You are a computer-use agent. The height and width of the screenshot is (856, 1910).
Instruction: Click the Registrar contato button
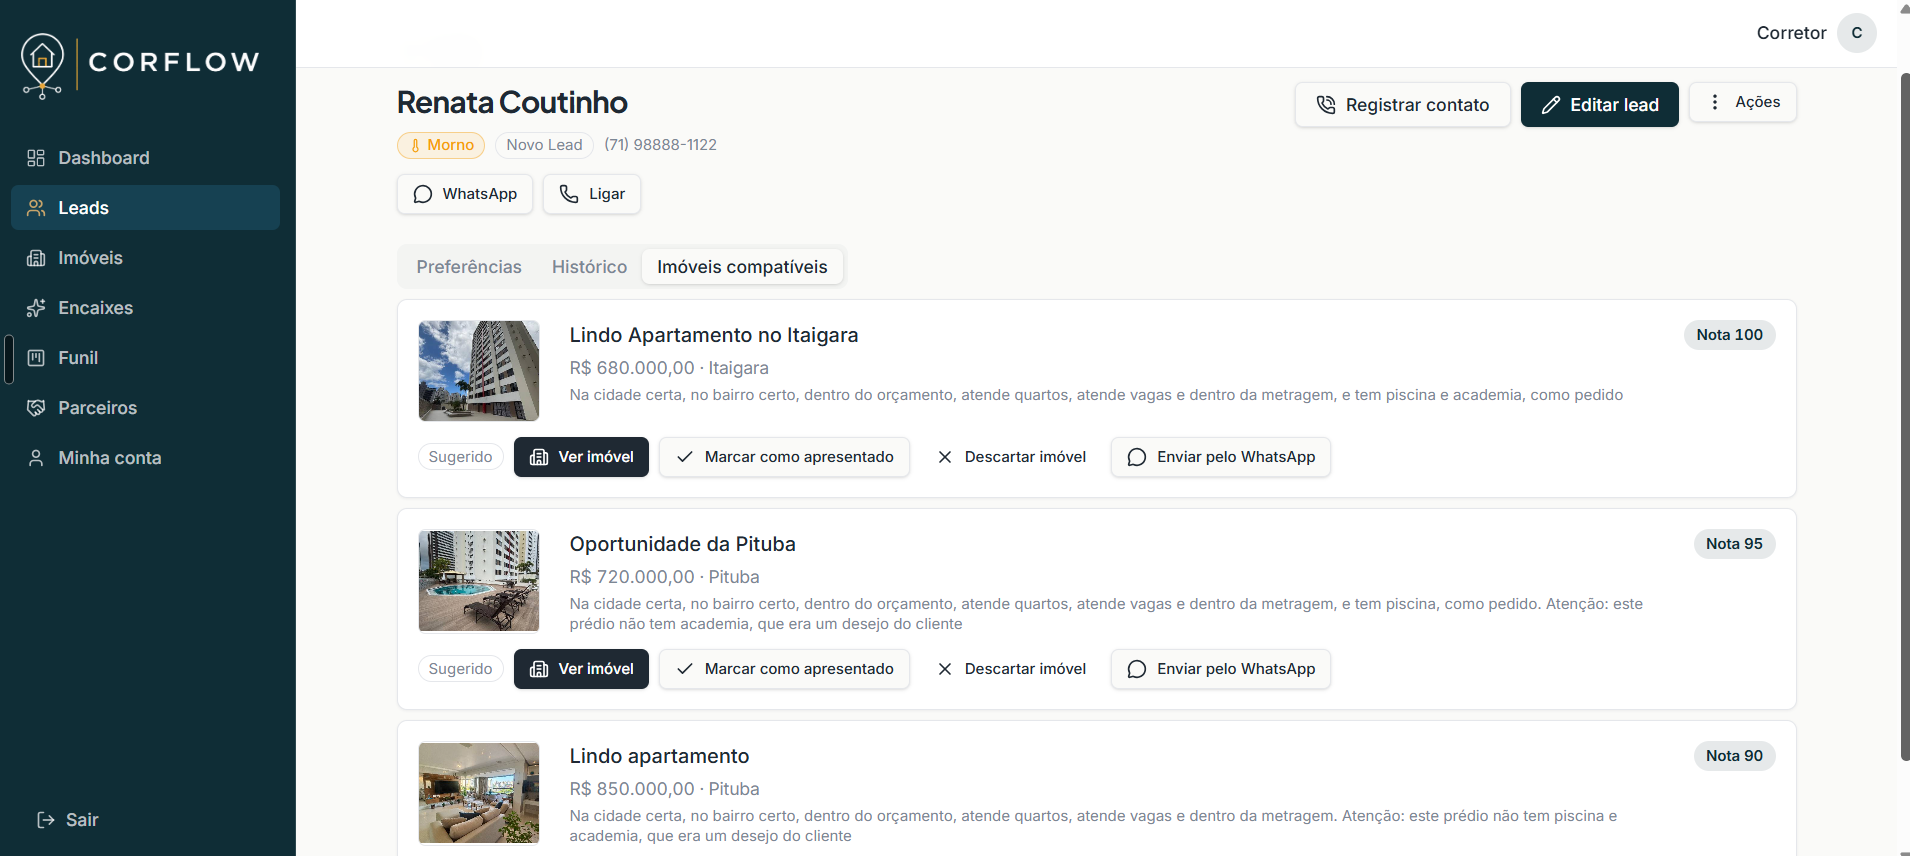(x=1402, y=105)
